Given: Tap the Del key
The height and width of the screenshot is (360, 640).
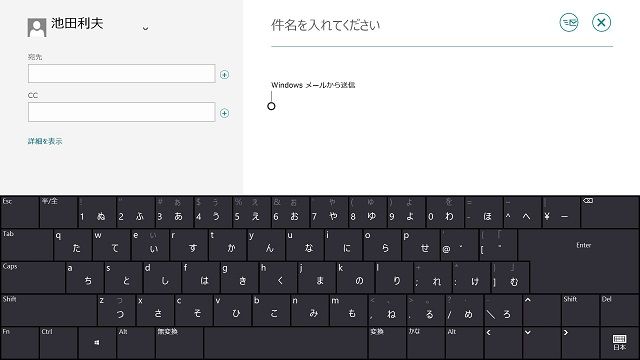Looking at the screenshot, I should click(619, 310).
